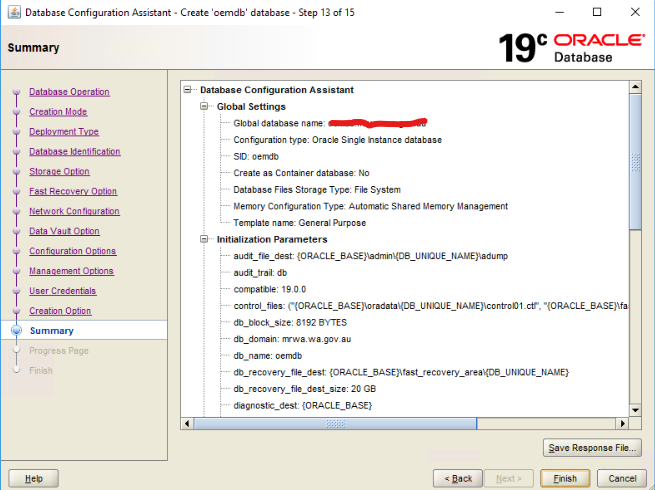
Task: Open Help for this wizard
Action: click(x=33, y=478)
